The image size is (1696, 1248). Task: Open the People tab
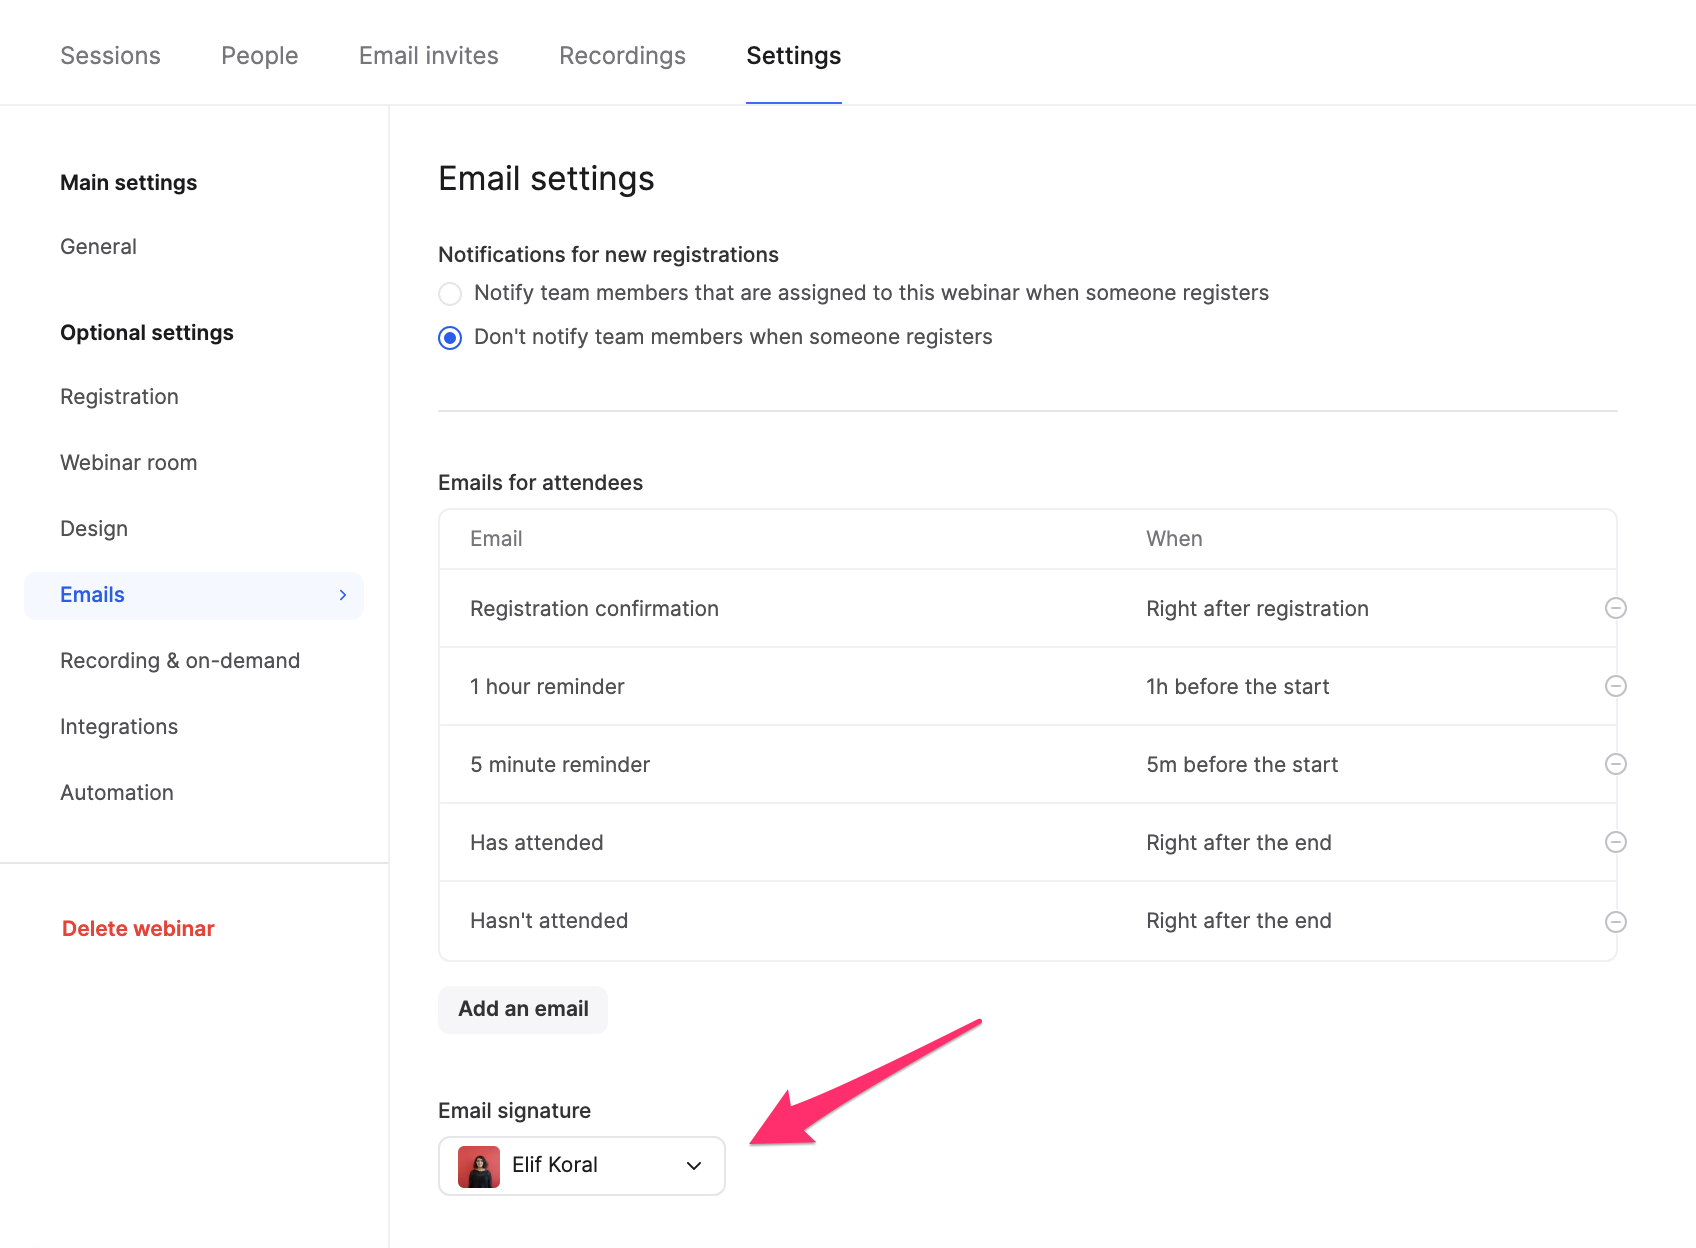pos(259,55)
